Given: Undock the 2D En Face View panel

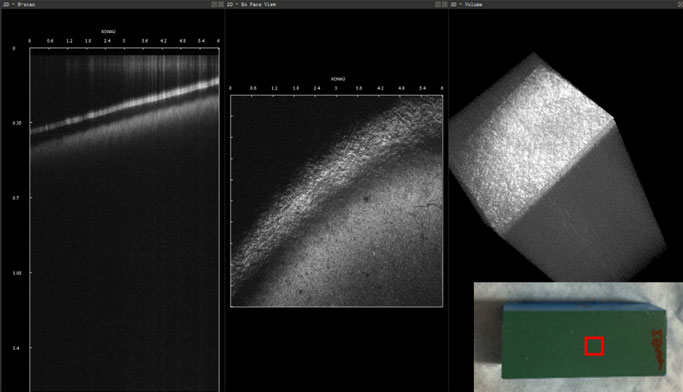Looking at the screenshot, I should pos(438,4).
